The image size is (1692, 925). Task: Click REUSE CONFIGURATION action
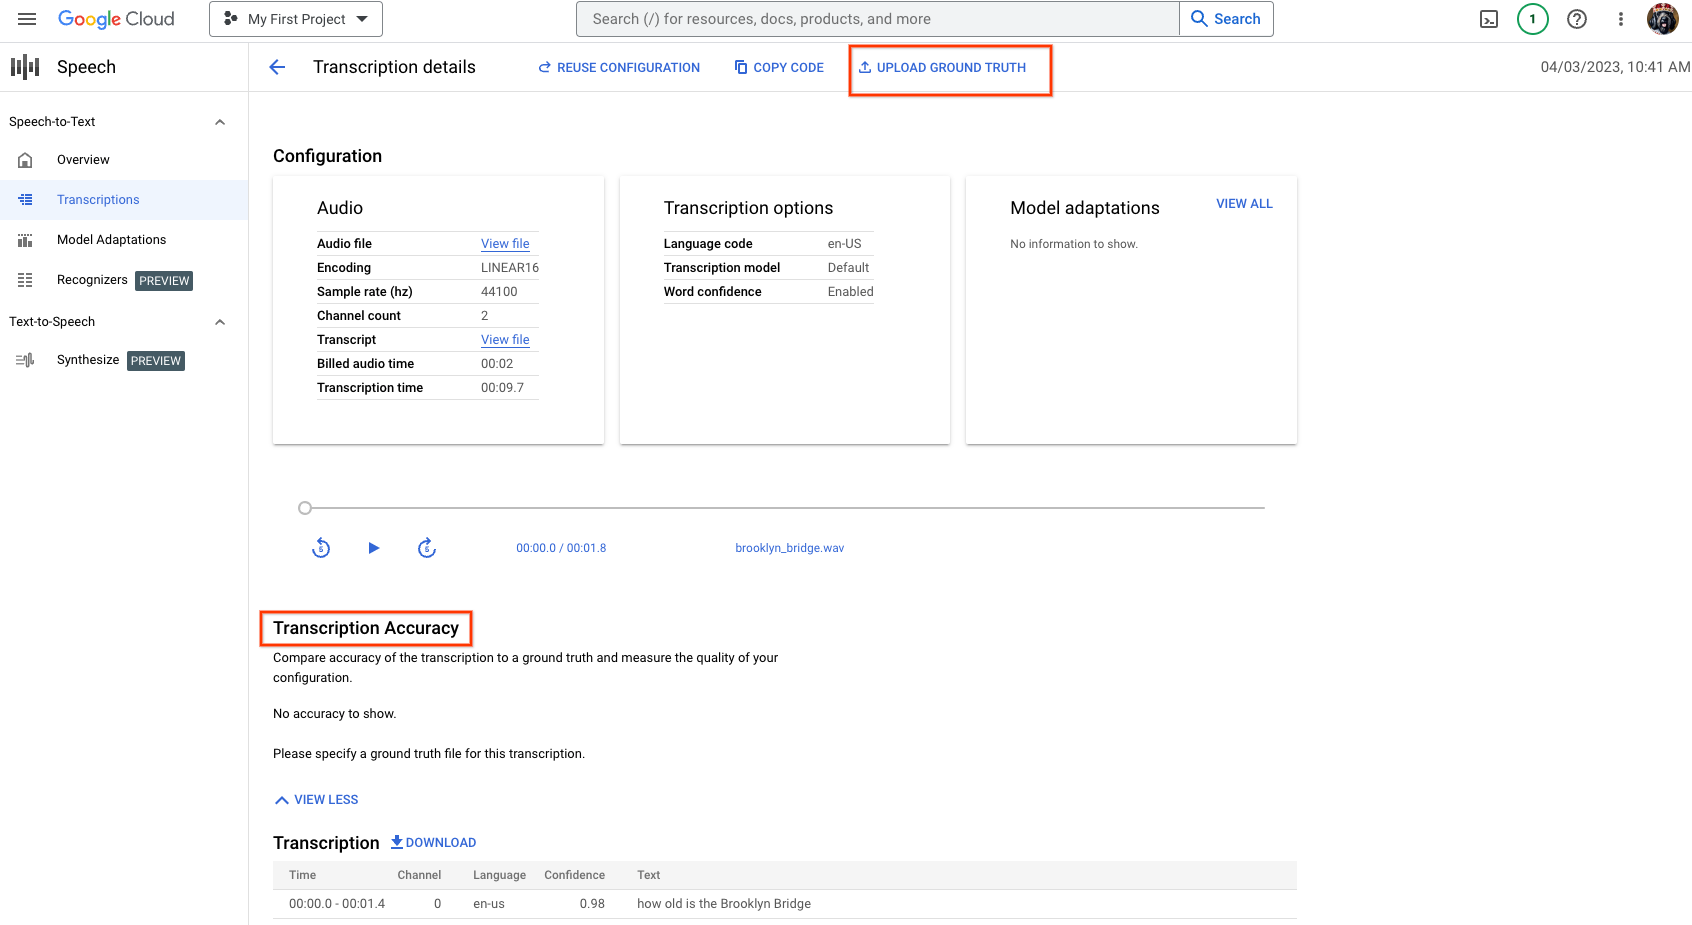tap(618, 67)
